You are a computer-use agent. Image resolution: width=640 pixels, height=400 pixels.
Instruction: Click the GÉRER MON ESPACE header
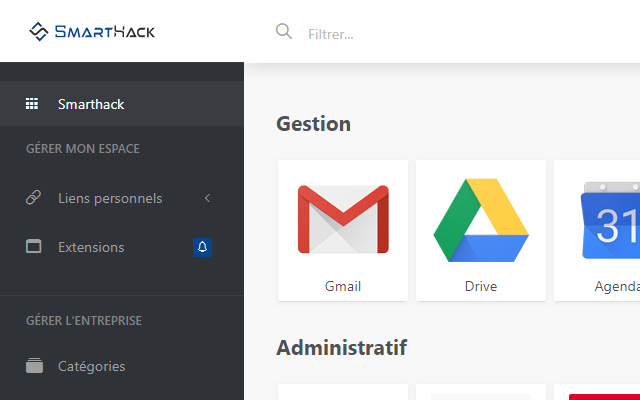coord(83,149)
